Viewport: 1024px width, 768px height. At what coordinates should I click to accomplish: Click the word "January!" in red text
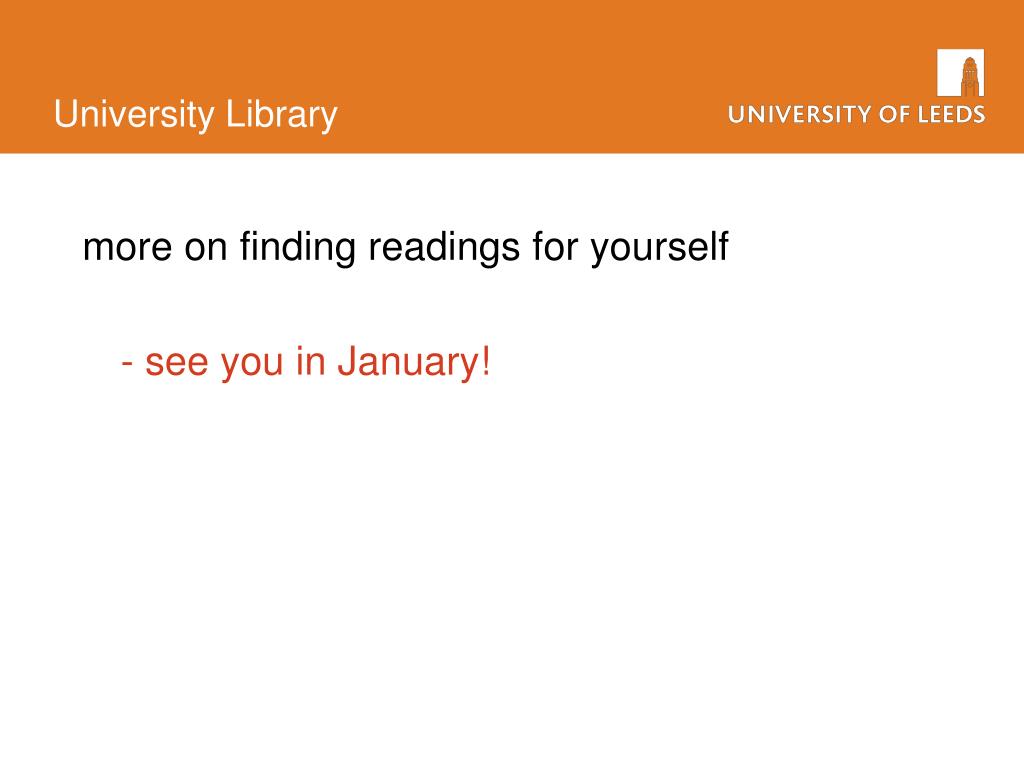414,362
